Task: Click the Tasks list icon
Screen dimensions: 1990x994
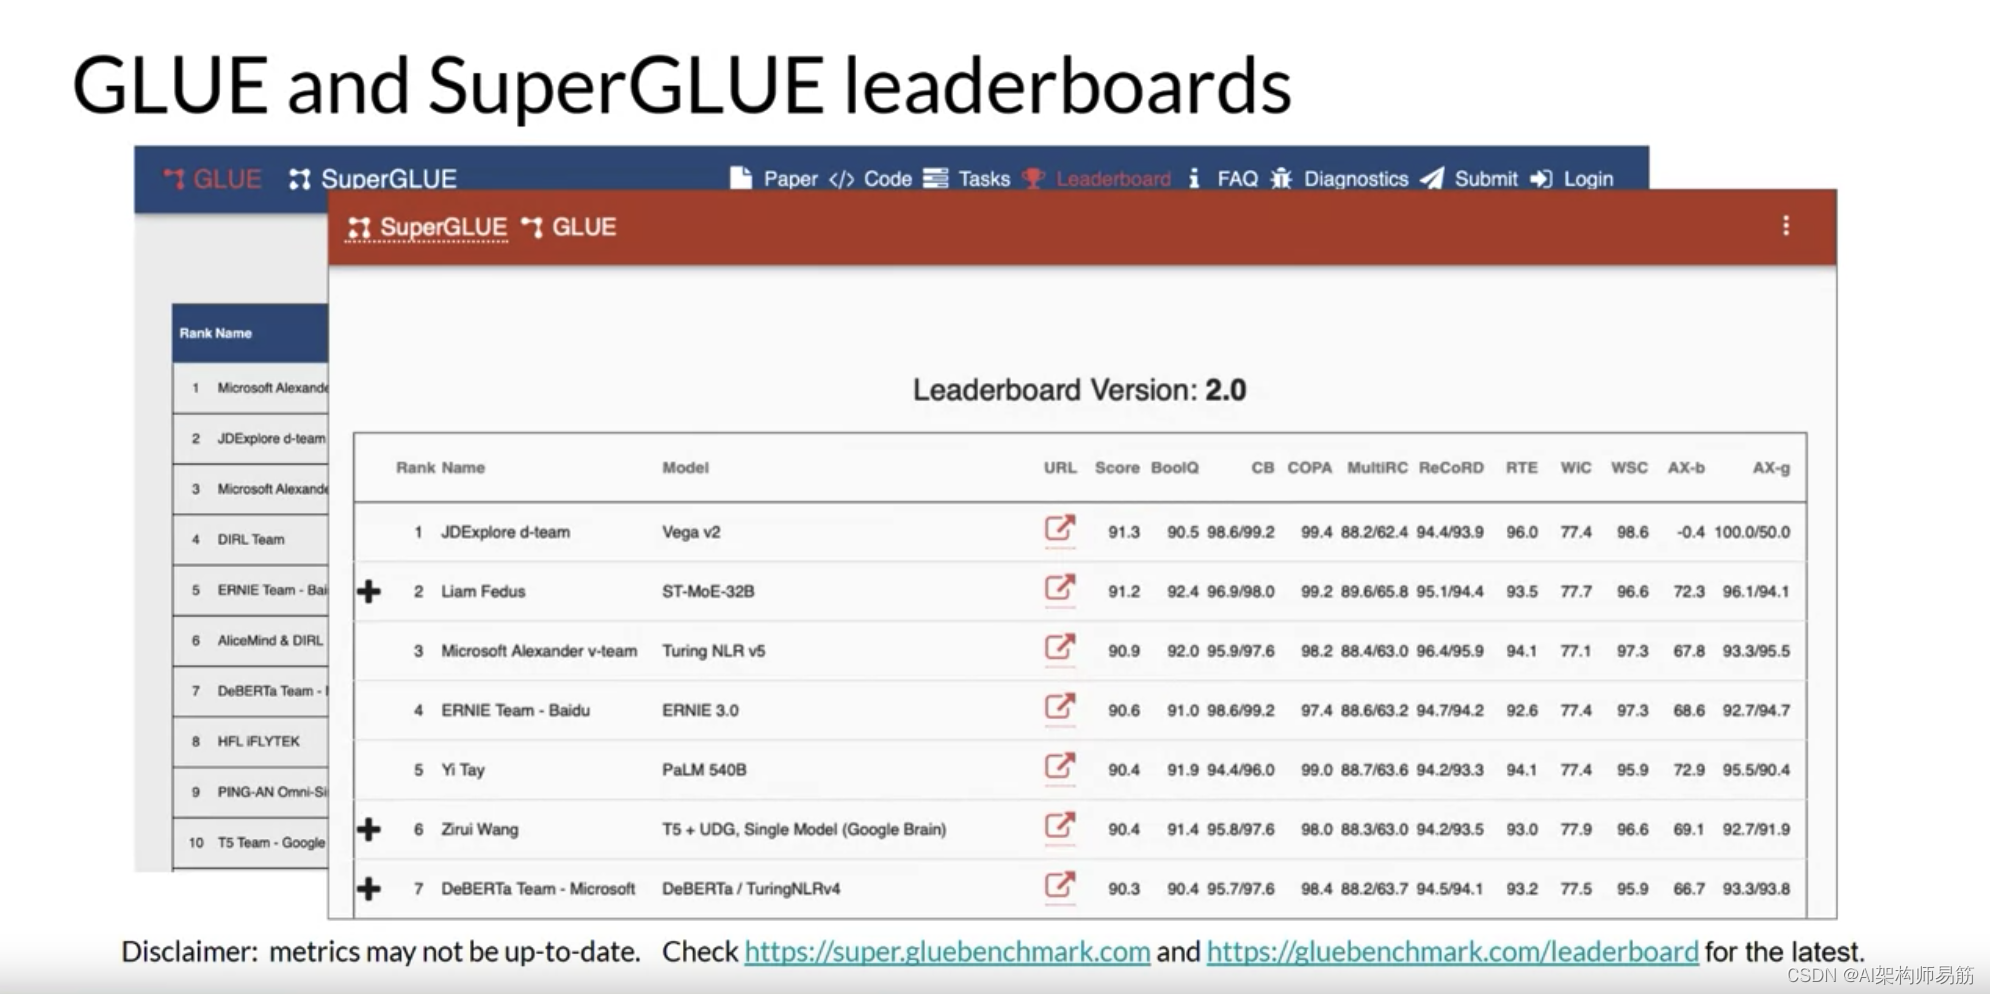Action: [936, 178]
